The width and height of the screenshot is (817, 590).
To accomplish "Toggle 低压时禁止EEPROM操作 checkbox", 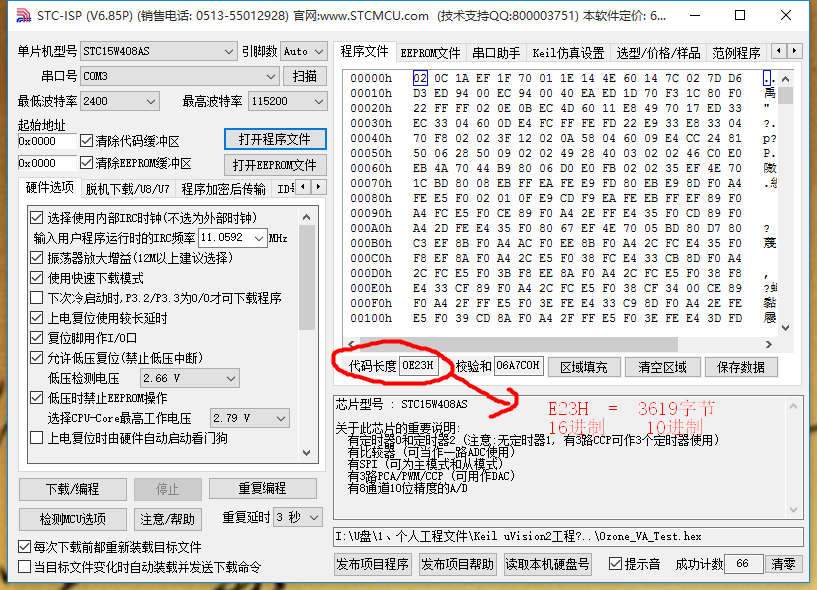I will tap(36, 398).
